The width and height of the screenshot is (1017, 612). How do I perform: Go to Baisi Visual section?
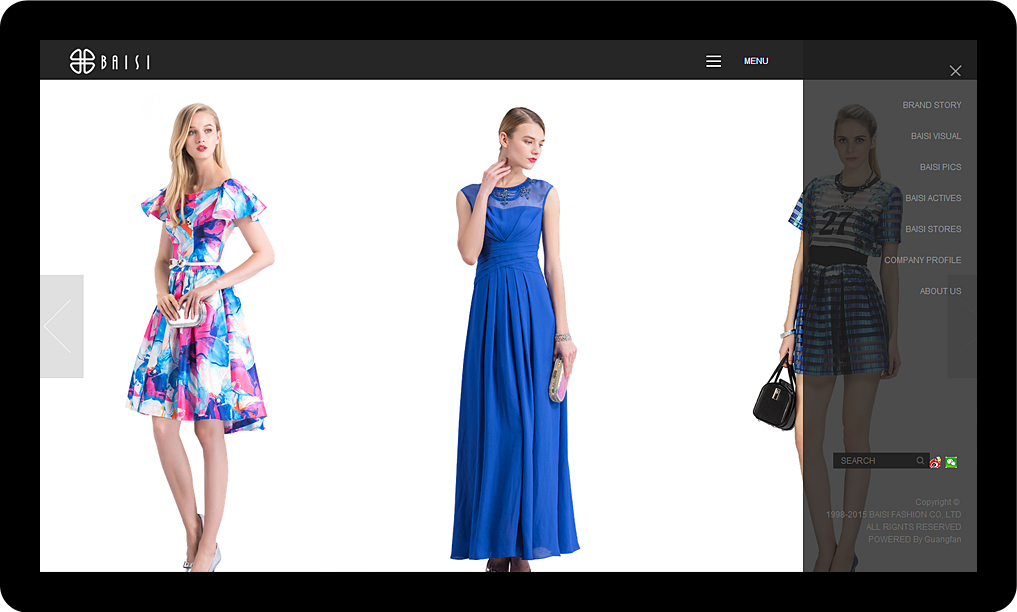tap(935, 136)
